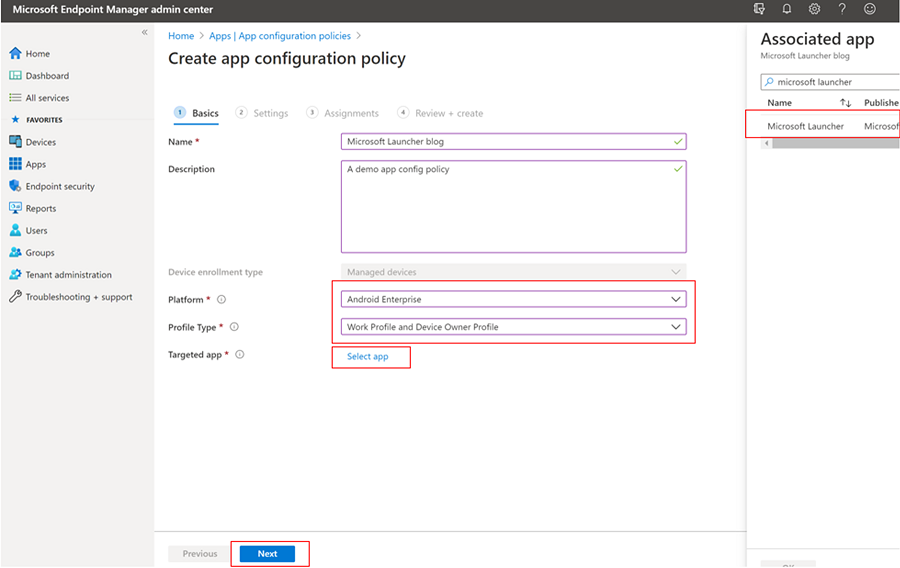The image size is (900, 568).
Task: Click the Publisher column header
Action: pyautogui.click(x=881, y=103)
